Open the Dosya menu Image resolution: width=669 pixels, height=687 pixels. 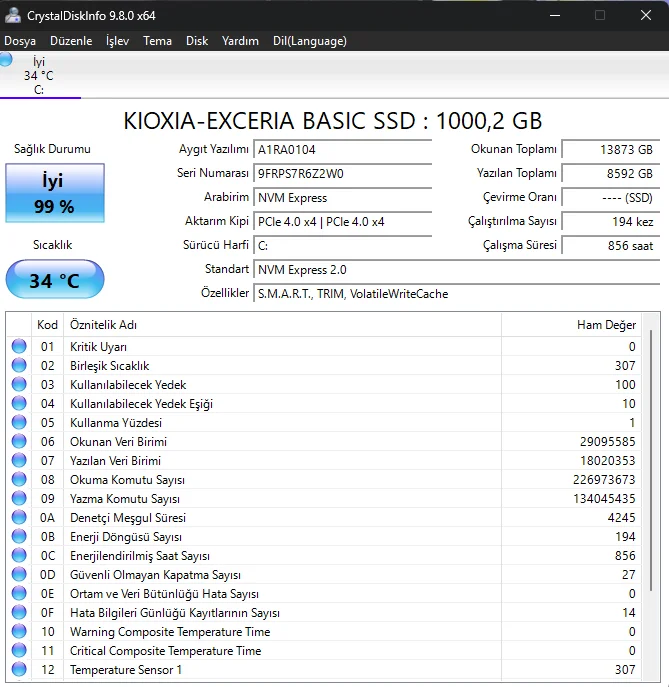pyautogui.click(x=20, y=41)
